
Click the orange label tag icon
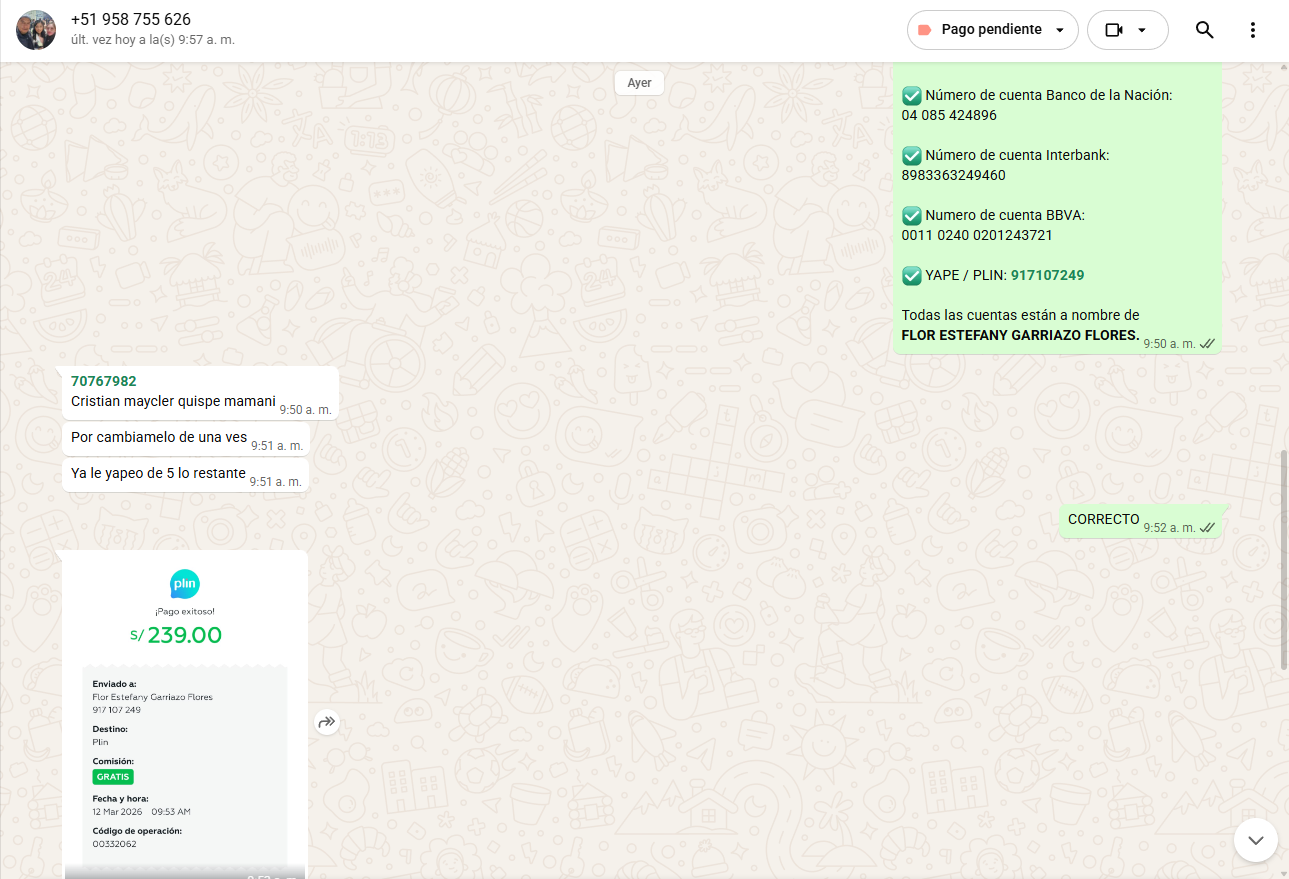[x=924, y=30]
